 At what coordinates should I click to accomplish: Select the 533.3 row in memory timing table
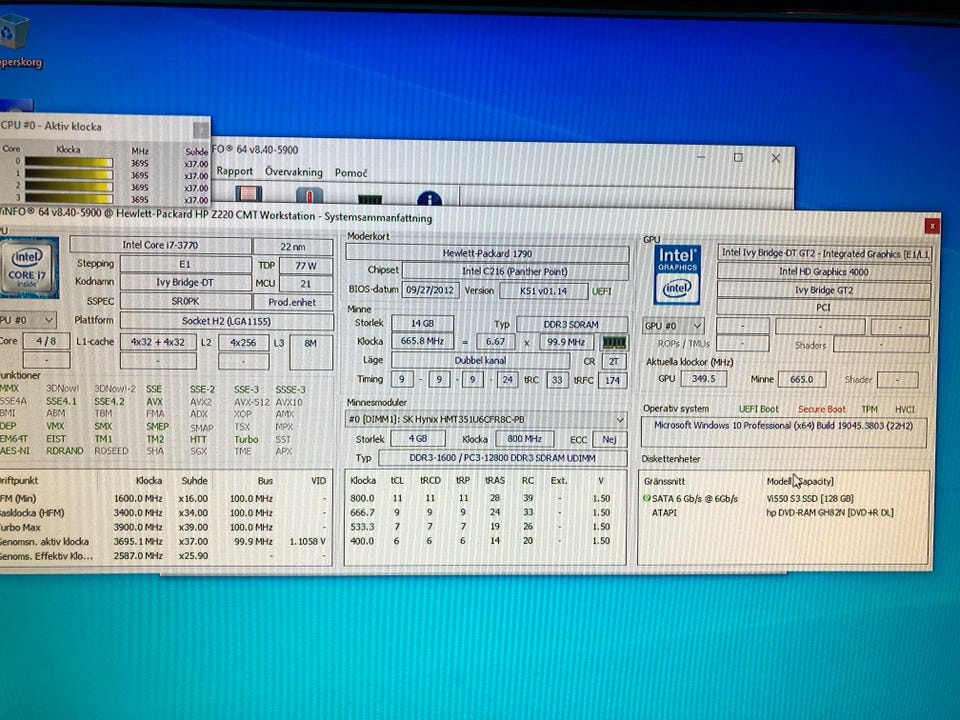(x=485, y=527)
